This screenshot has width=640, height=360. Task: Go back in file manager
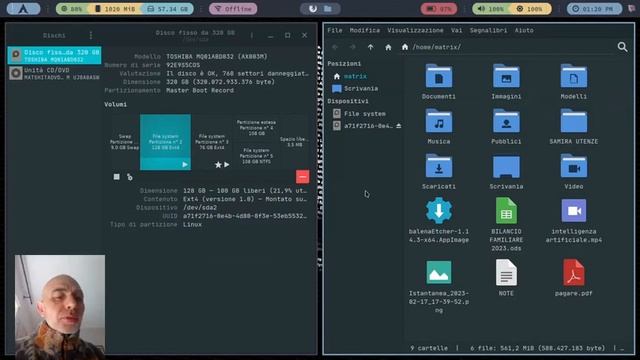(x=335, y=47)
